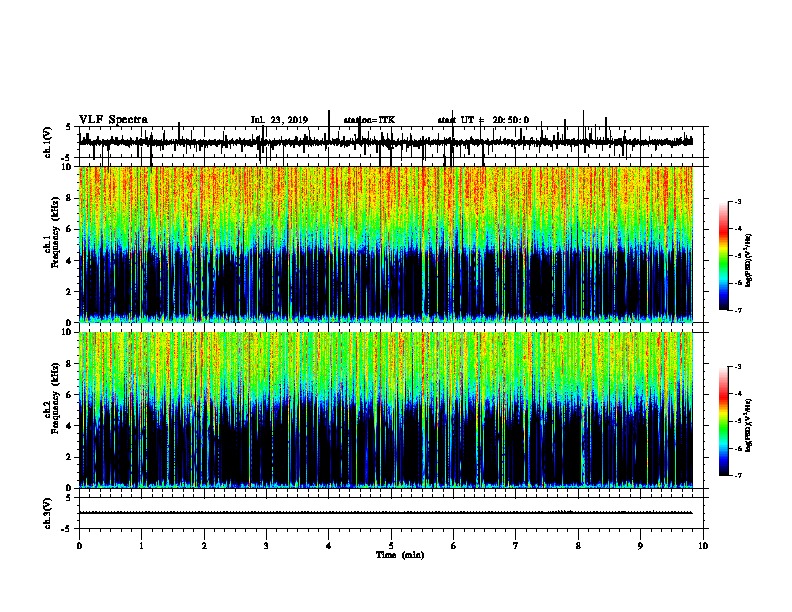This screenshot has width=792, height=612.
Task: Click the "4" kHz tick on ch.2 spectrogram
Action: pyautogui.click(x=70, y=426)
